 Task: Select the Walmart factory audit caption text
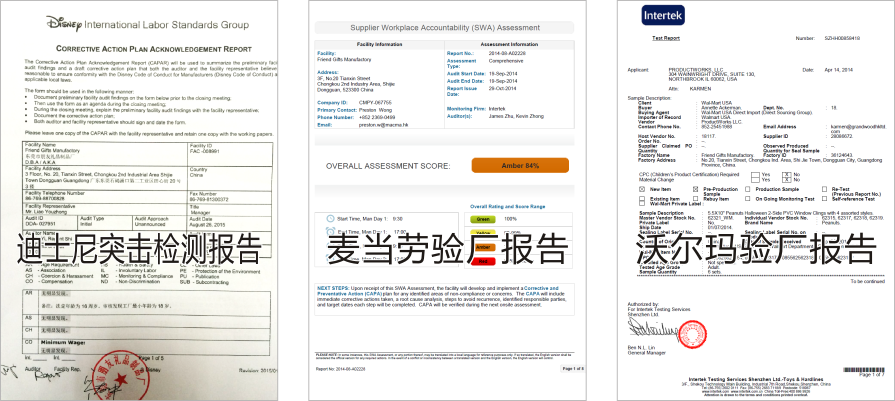click(745, 244)
